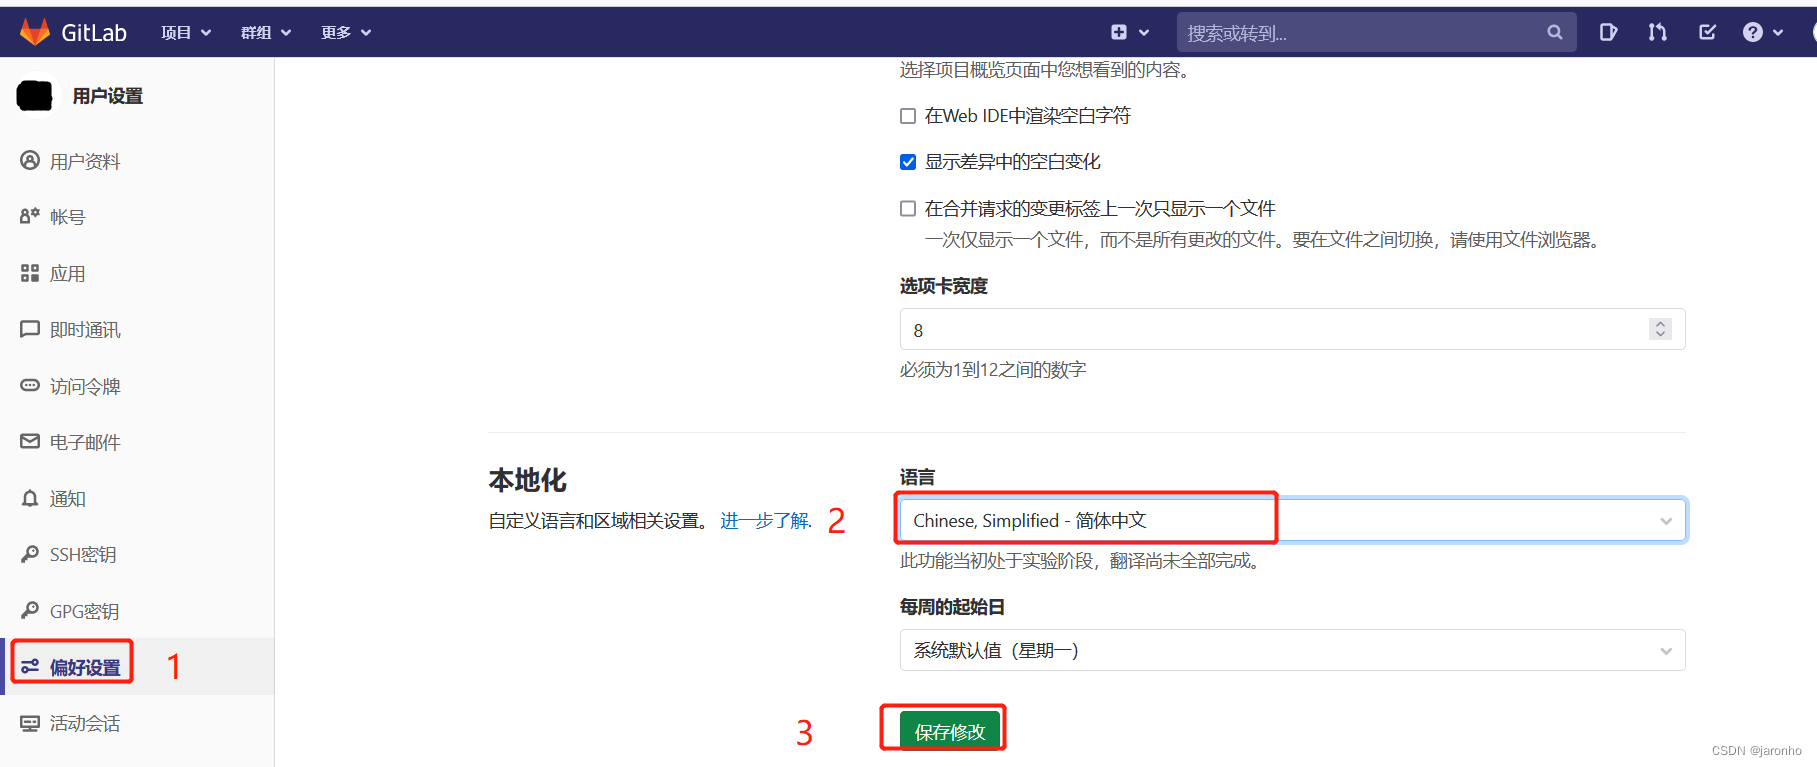The height and width of the screenshot is (767, 1817).
Task: Open the merge requests icon in the top bar
Action: [1658, 32]
